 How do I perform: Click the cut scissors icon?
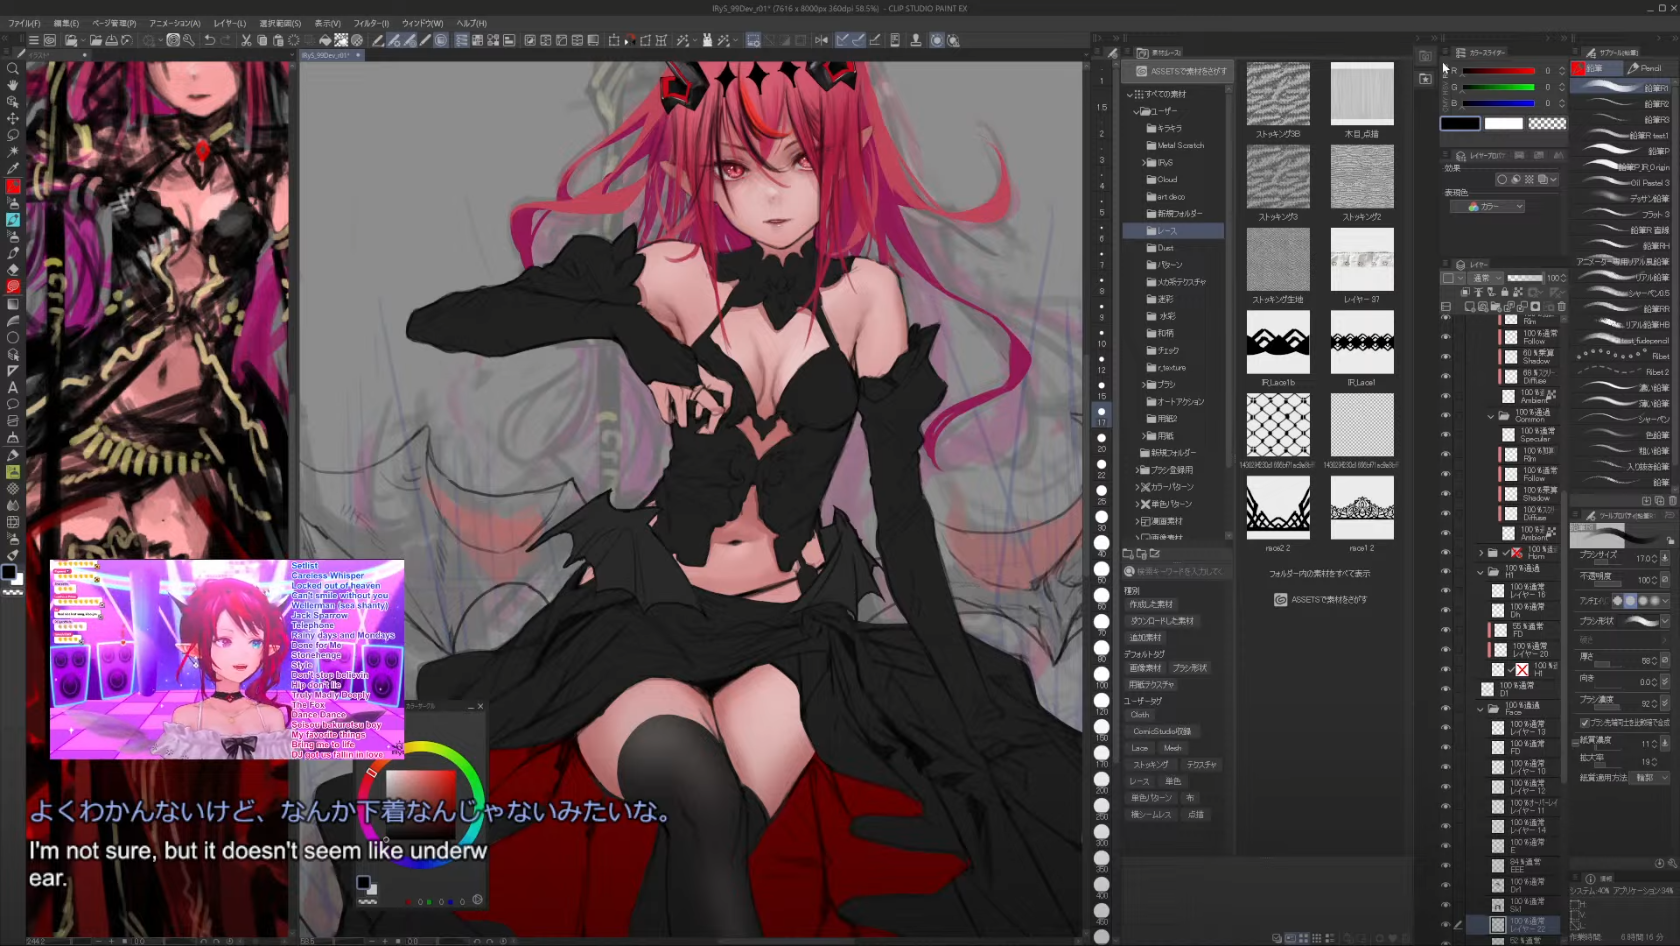[246, 40]
